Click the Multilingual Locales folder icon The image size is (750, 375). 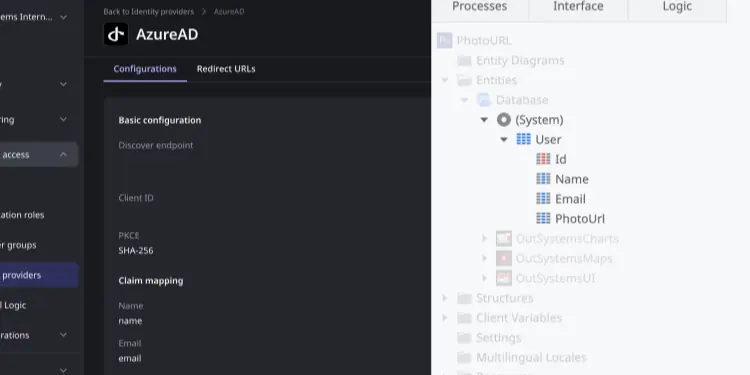[464, 357]
